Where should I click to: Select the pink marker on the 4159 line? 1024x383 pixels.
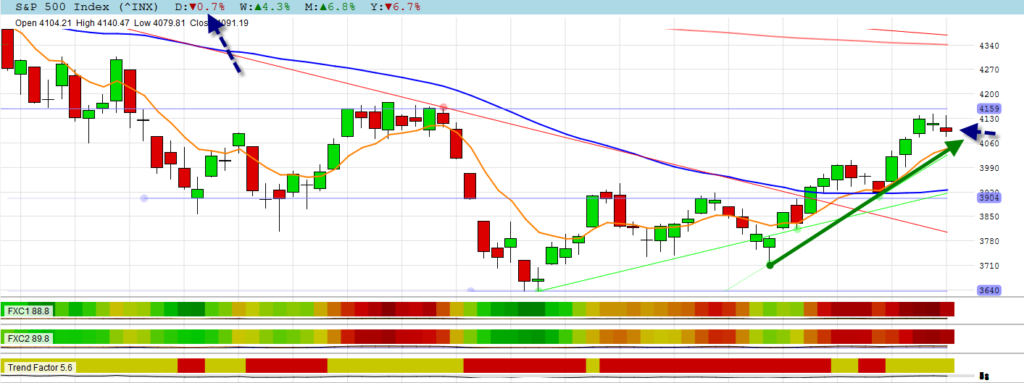click(443, 107)
